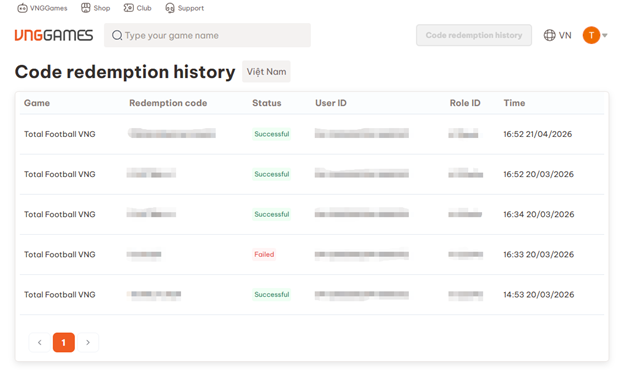624x376 pixels.
Task: Expand the account dropdown arrow
Action: coord(605,35)
